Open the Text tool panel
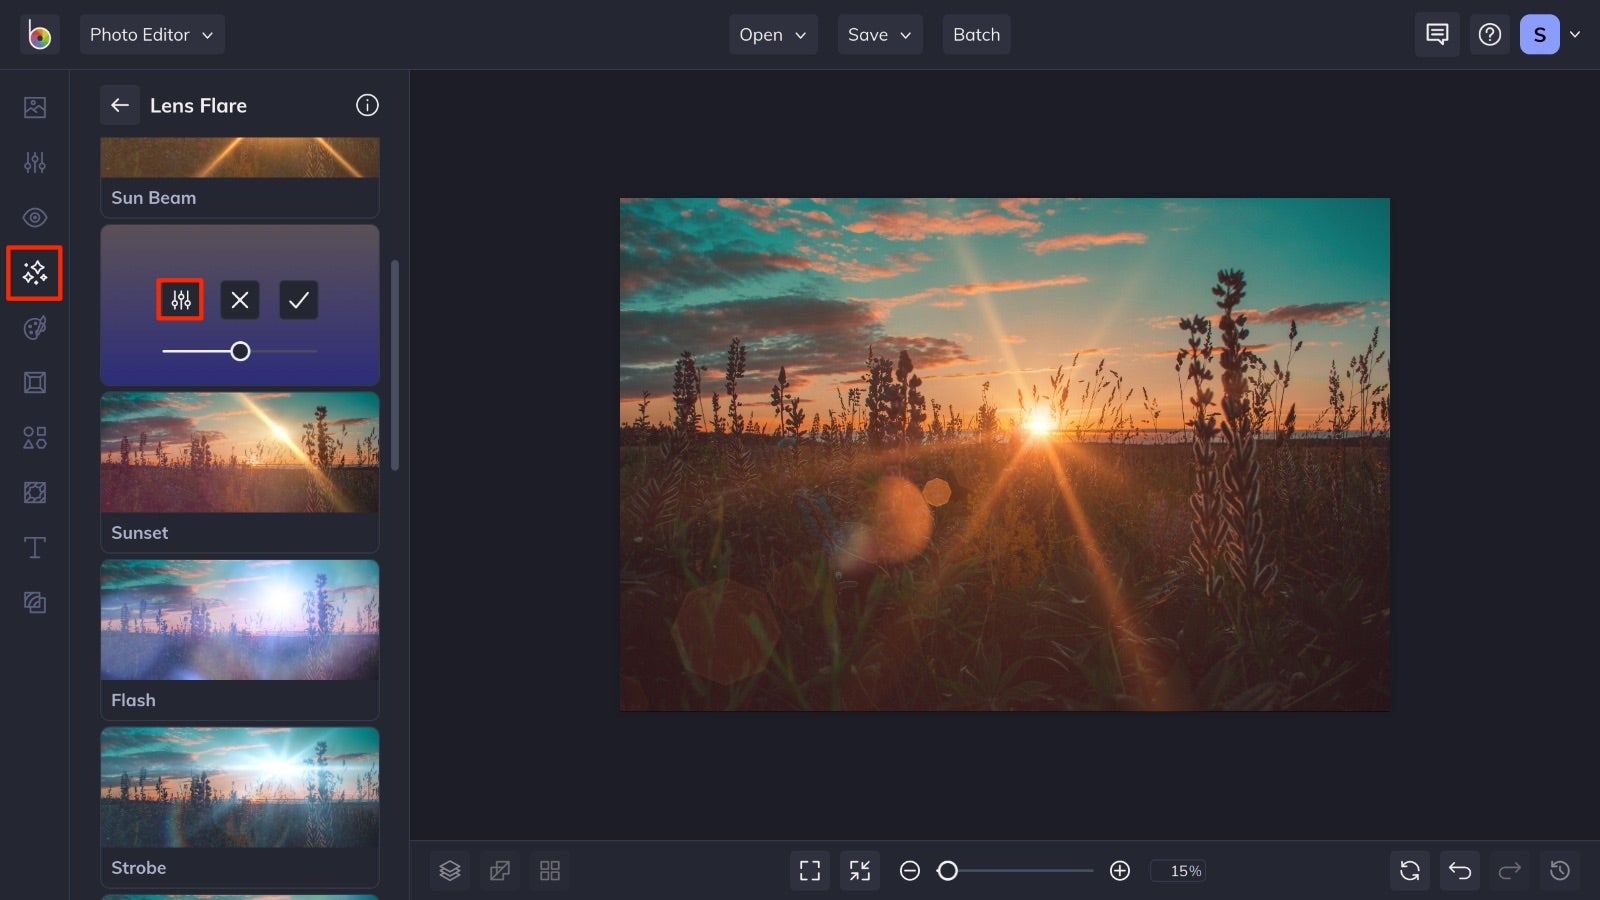 point(34,547)
